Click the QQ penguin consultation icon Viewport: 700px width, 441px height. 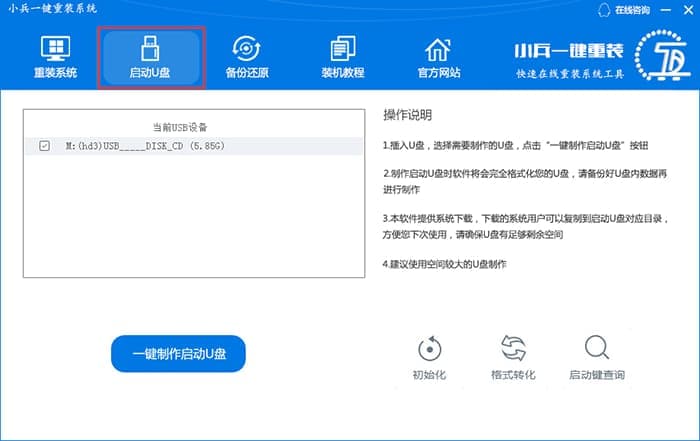(604, 10)
